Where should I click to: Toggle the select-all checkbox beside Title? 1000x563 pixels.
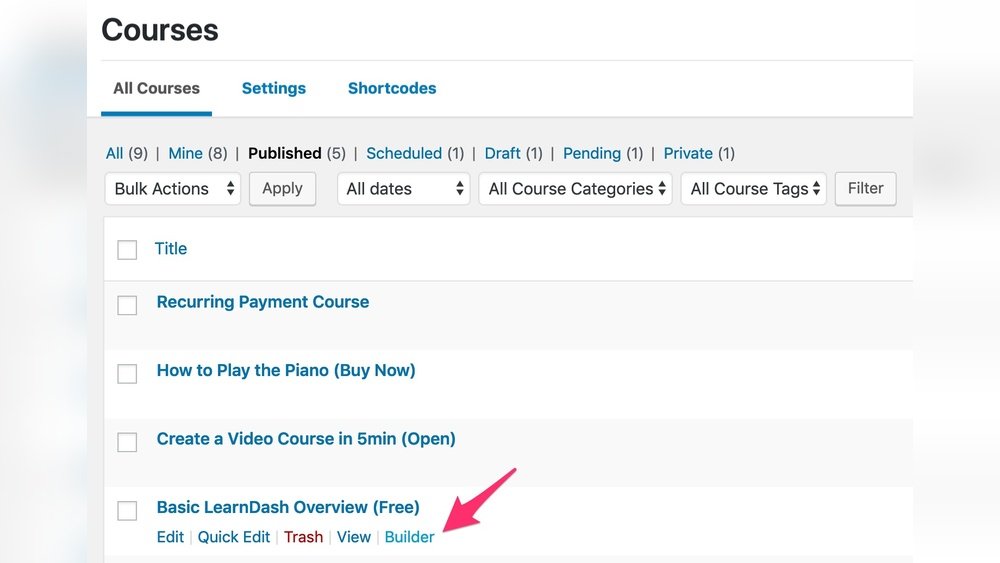[127, 250]
